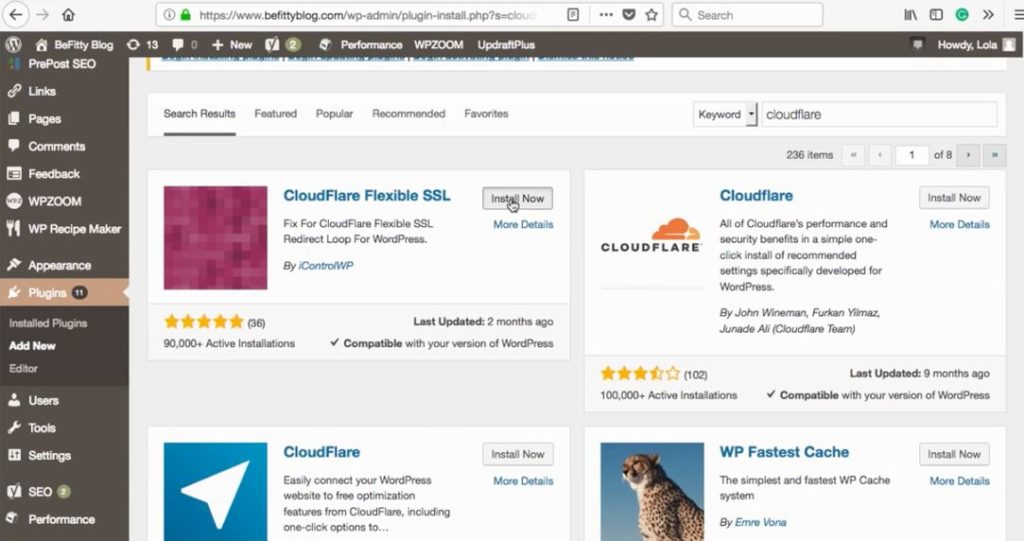Open Howdy, Lola account menu

pyautogui.click(x=976, y=44)
